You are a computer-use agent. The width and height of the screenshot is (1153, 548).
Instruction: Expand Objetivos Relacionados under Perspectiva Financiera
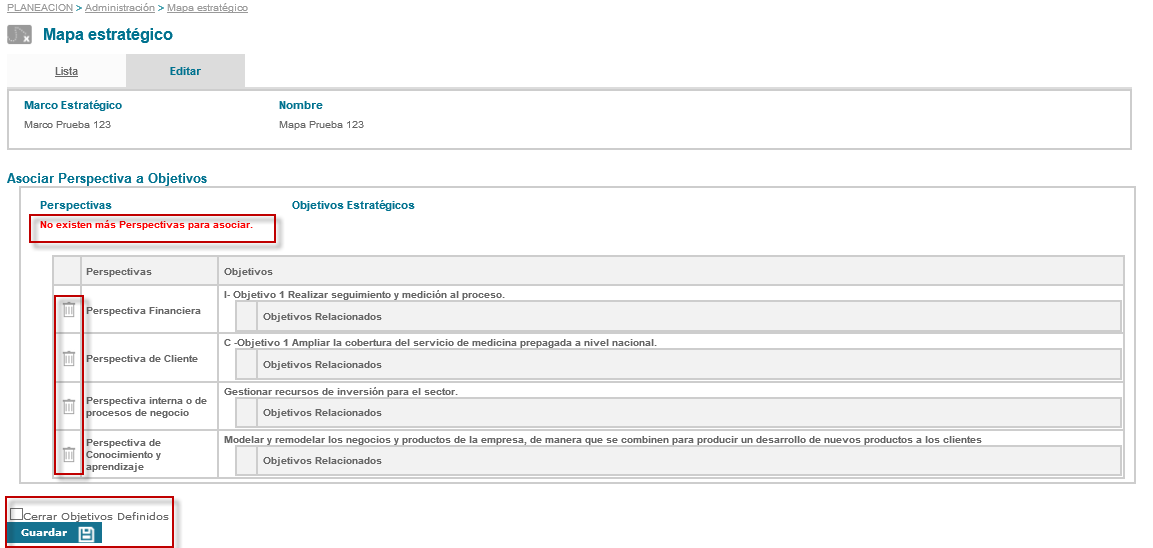[322, 317]
